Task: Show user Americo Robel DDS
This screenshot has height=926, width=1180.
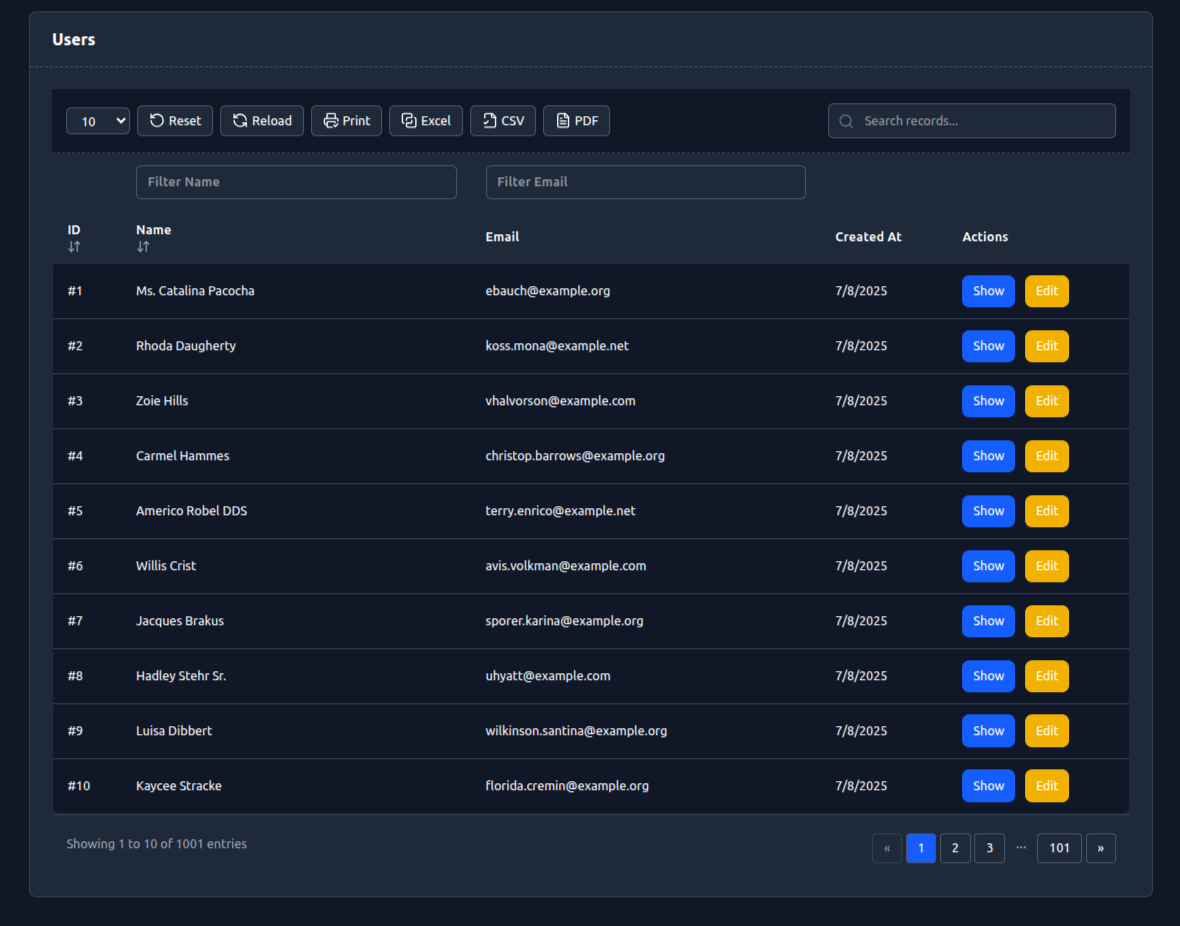Action: pyautogui.click(x=988, y=511)
